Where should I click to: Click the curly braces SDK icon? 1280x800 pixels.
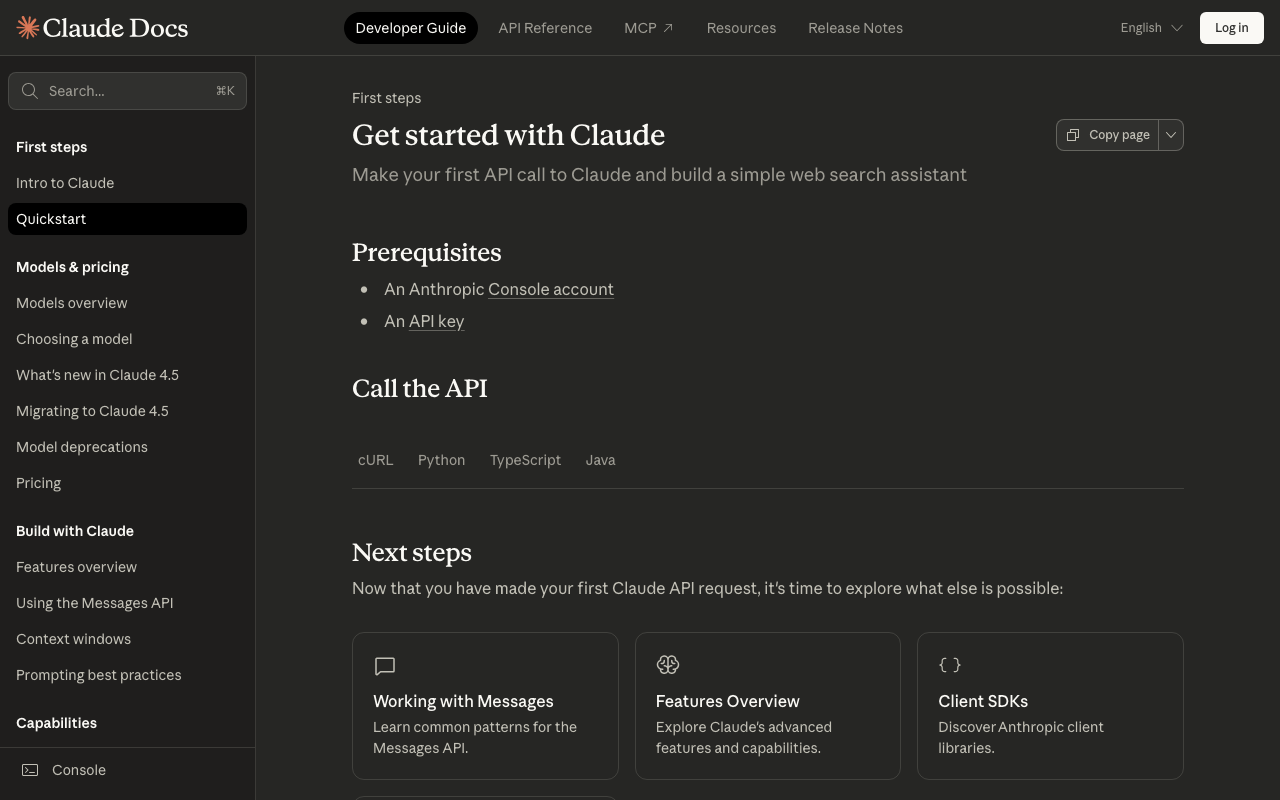[x=950, y=665]
